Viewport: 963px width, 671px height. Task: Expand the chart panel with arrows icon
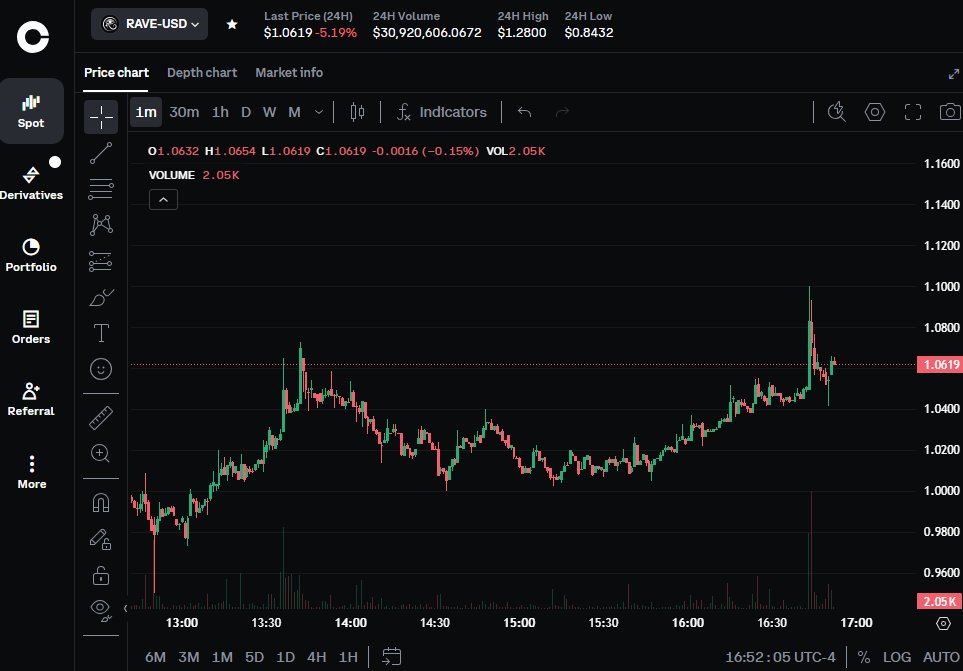(953, 74)
